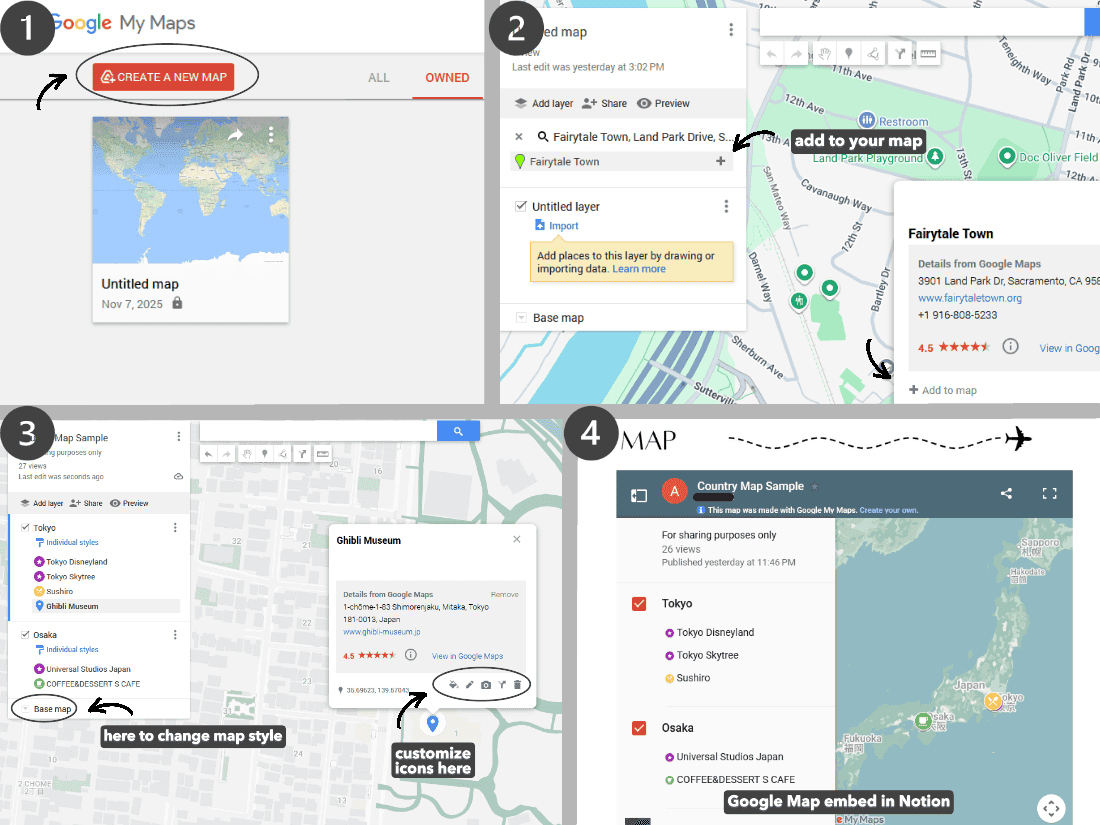The width and height of the screenshot is (1100, 825).
Task: Switch to the OWNED tab
Action: click(447, 77)
